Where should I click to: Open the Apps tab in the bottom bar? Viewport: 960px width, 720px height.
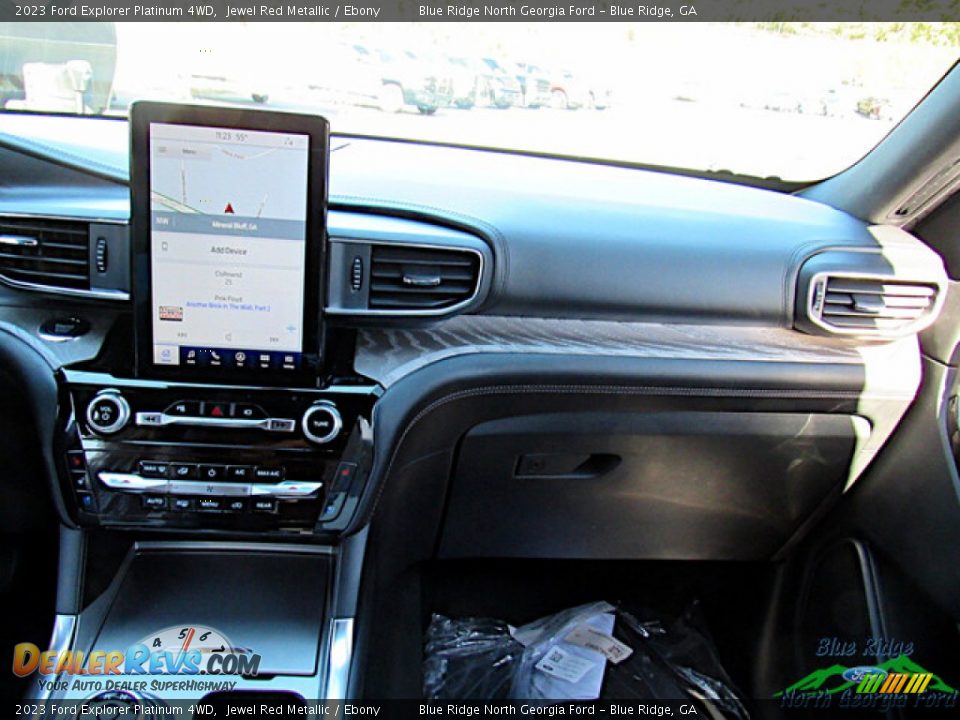pos(264,359)
